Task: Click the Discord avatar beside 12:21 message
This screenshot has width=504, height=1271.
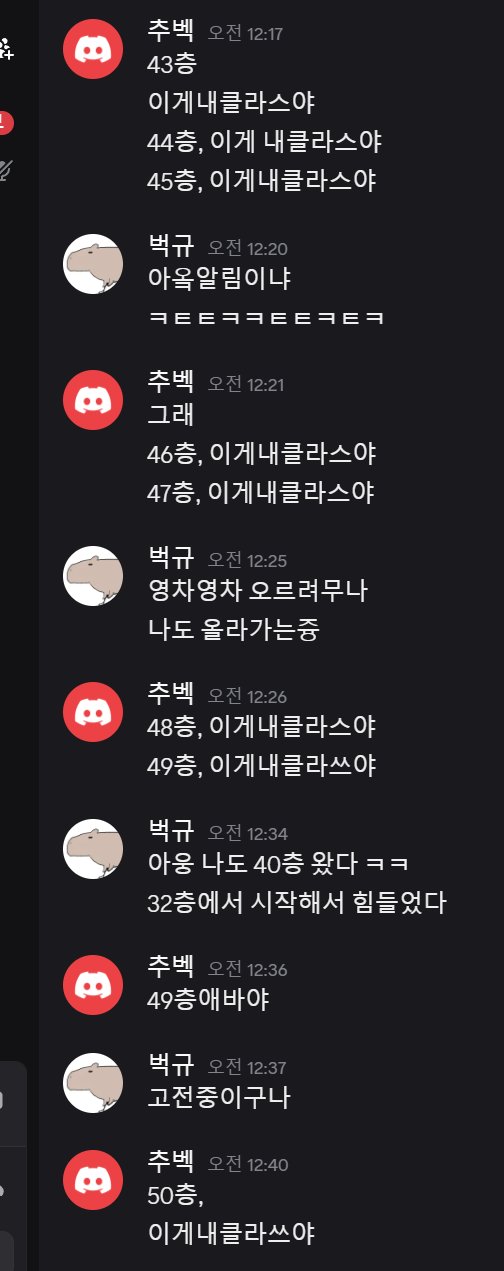Action: click(x=93, y=399)
